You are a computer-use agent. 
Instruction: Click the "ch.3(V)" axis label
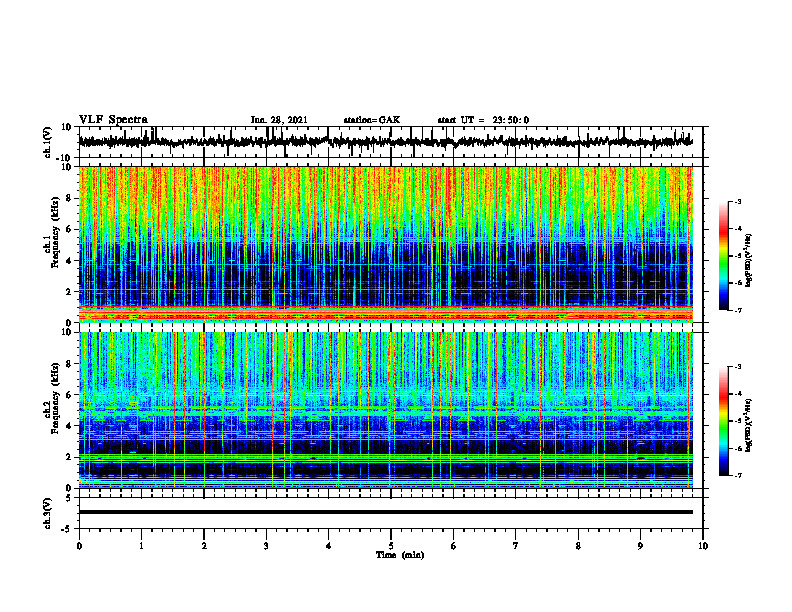(48, 513)
